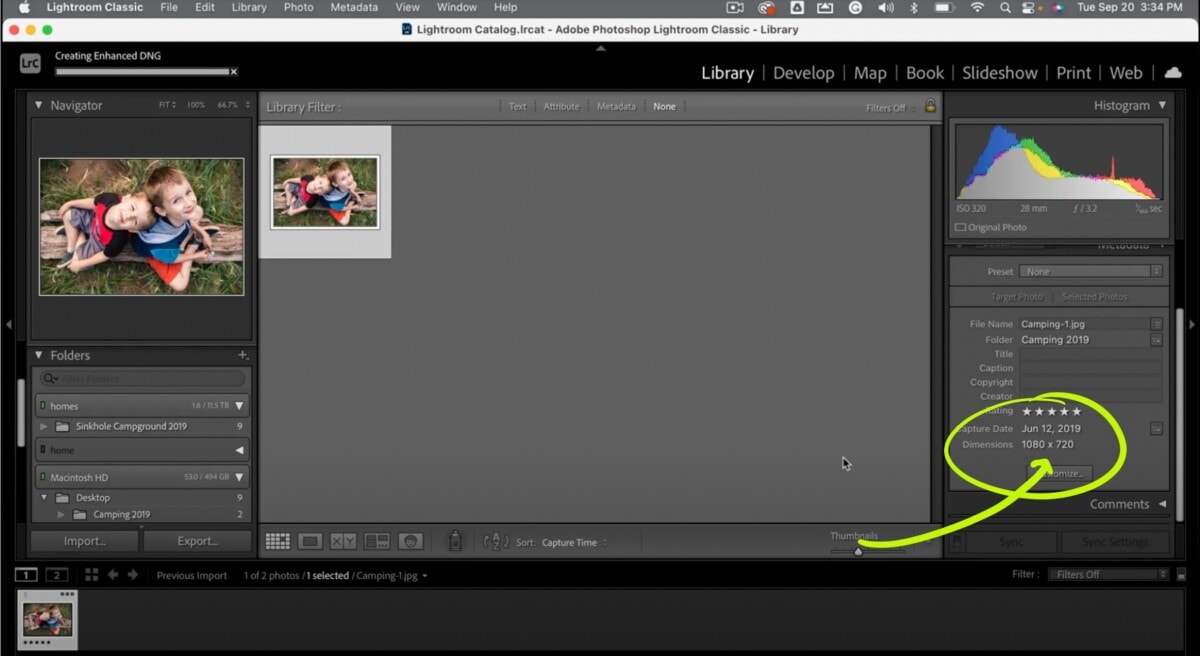Collapse the Navigator panel
Viewport: 1200px width, 656px height.
point(38,105)
